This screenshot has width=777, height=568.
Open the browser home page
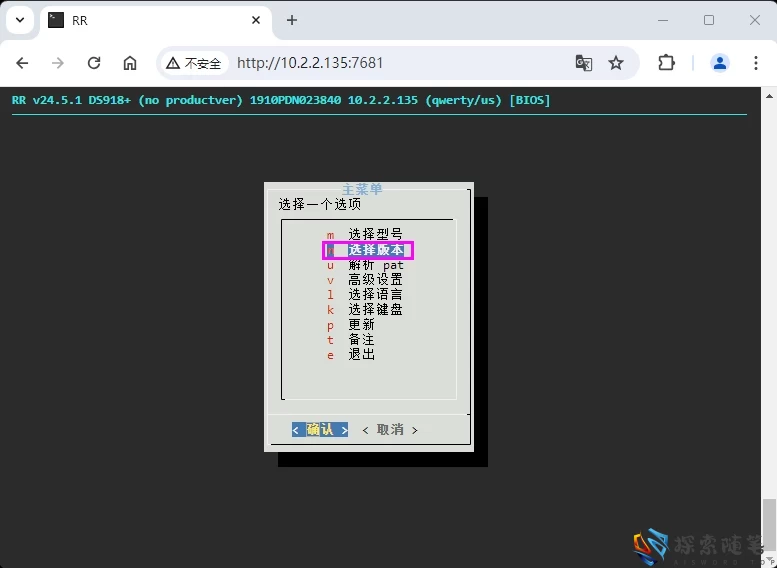tap(130, 63)
